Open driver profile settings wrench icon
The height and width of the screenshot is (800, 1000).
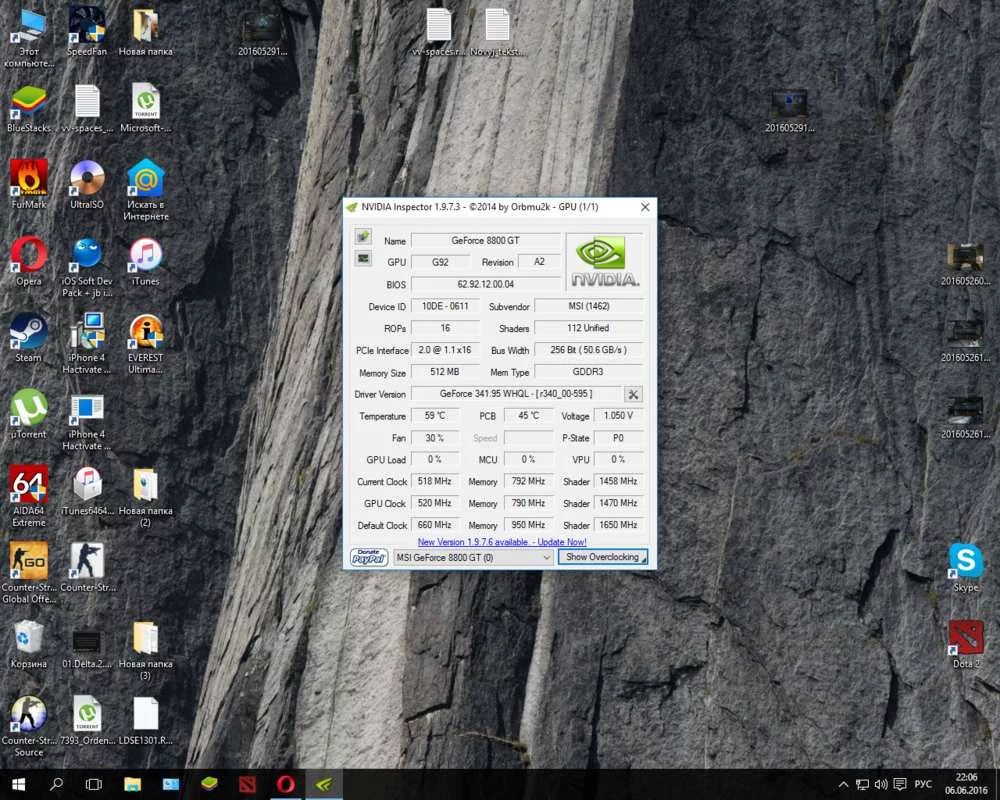(633, 394)
